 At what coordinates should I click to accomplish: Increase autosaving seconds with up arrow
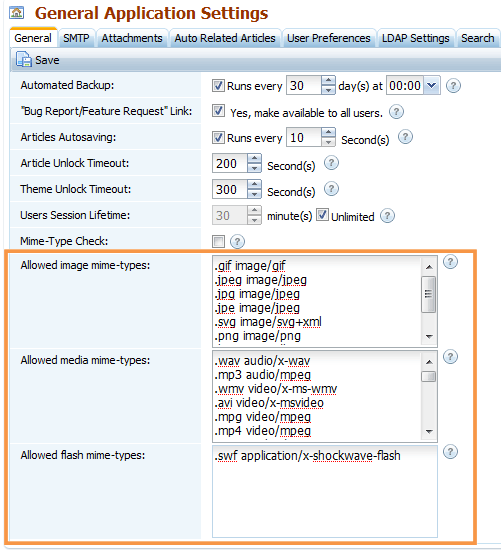click(328, 133)
